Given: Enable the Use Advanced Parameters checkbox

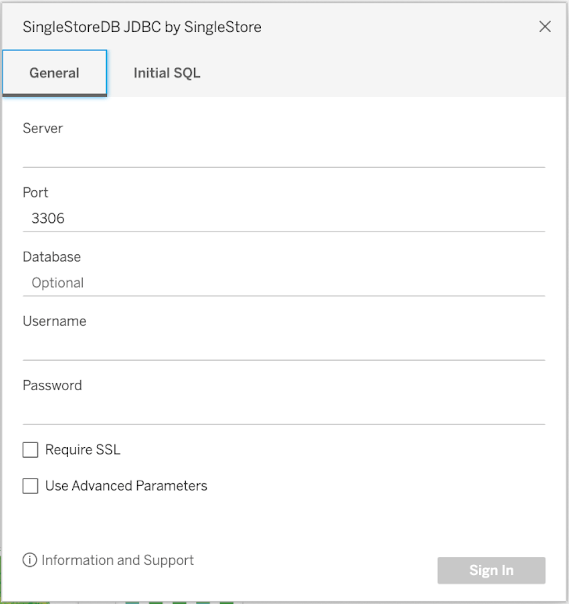Looking at the screenshot, I should [x=30, y=486].
